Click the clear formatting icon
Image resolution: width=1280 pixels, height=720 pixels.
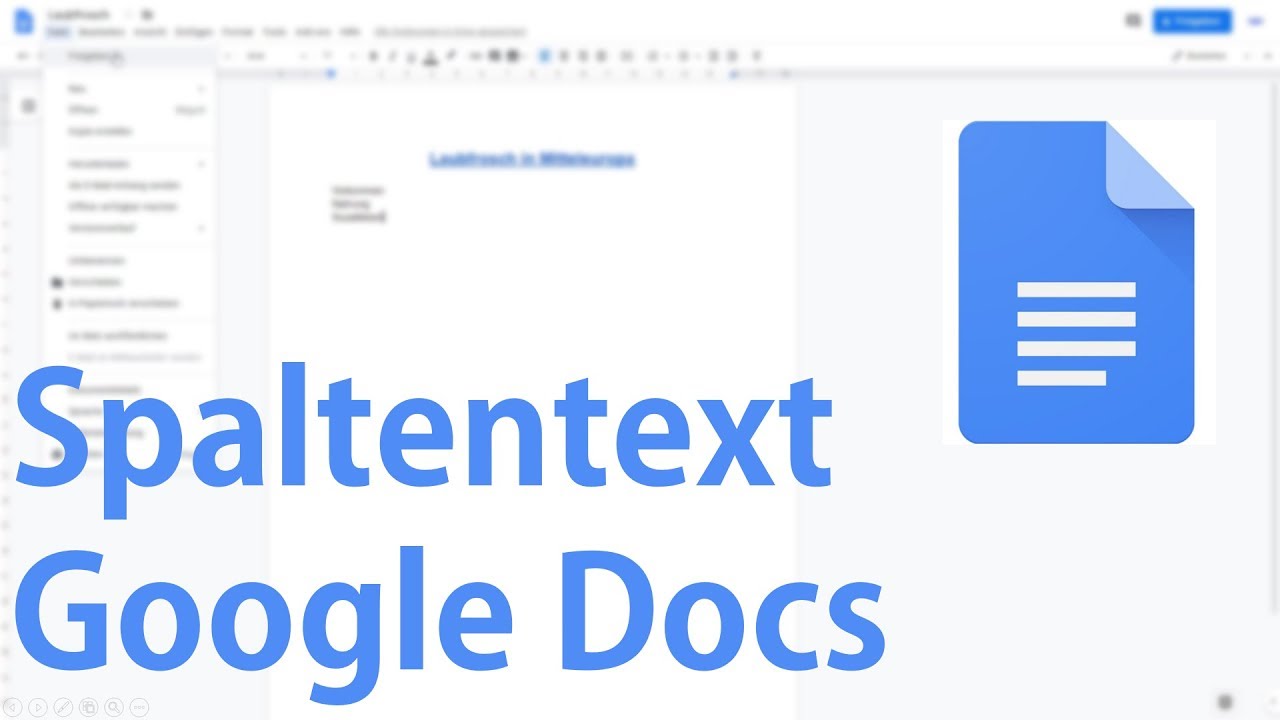[x=756, y=56]
